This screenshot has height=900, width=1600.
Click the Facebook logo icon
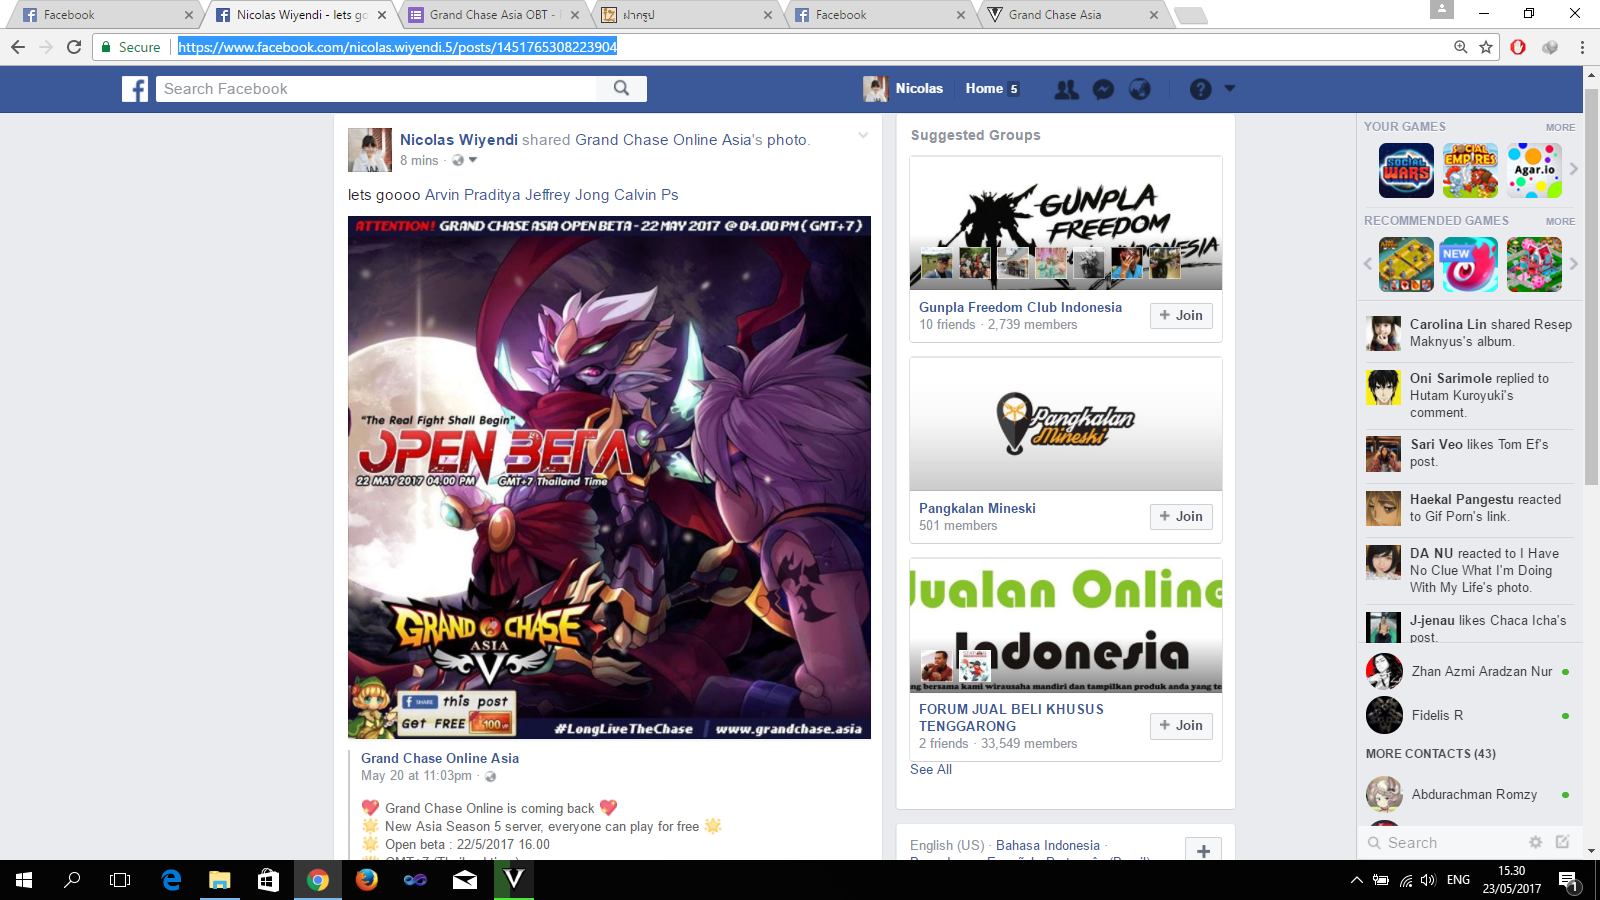pyautogui.click(x=135, y=89)
